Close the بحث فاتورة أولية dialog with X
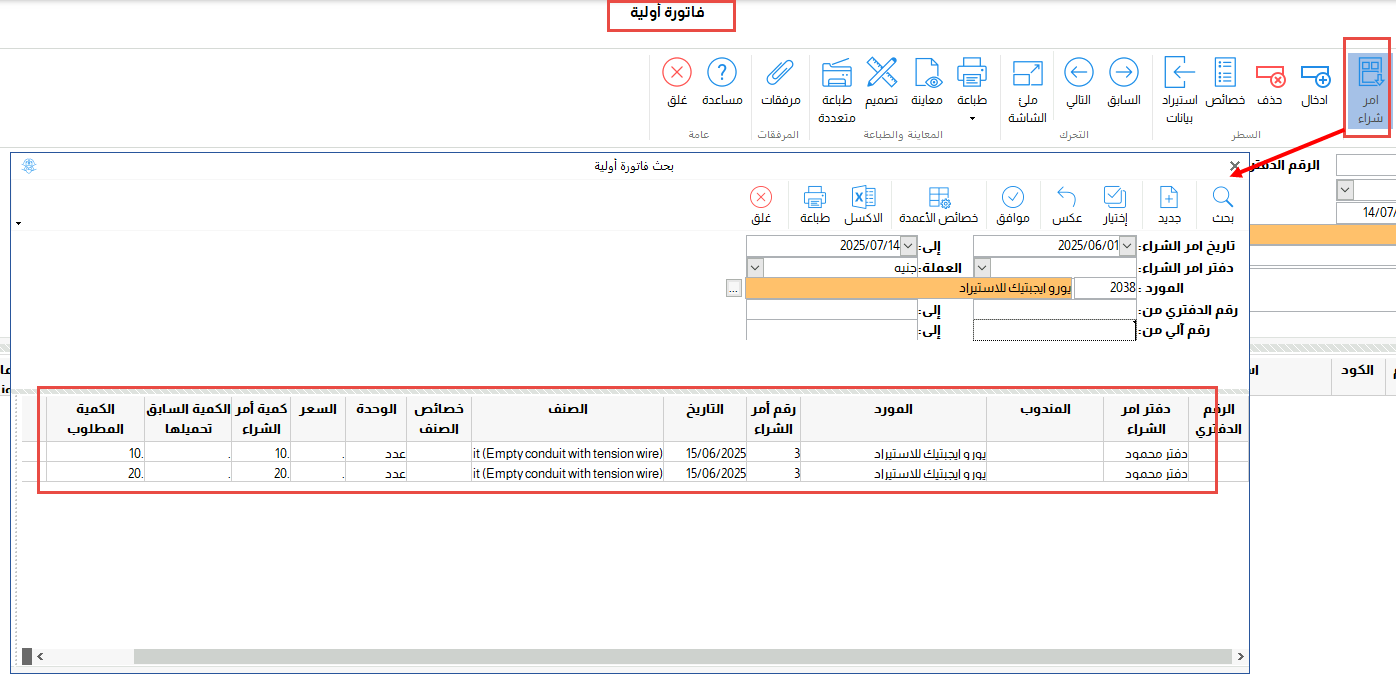The image size is (1396, 683). 1235,166
